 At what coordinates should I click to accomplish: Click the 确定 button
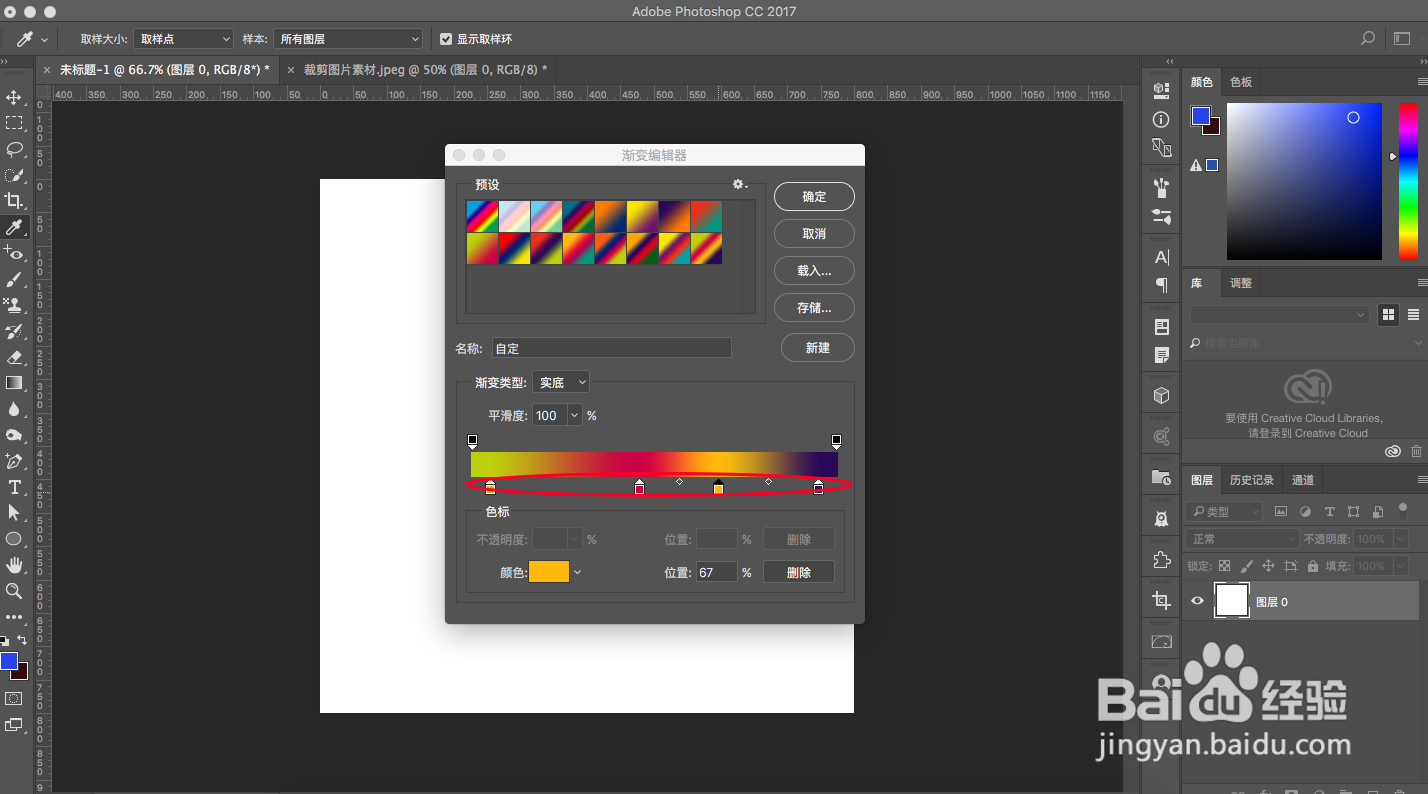point(814,197)
